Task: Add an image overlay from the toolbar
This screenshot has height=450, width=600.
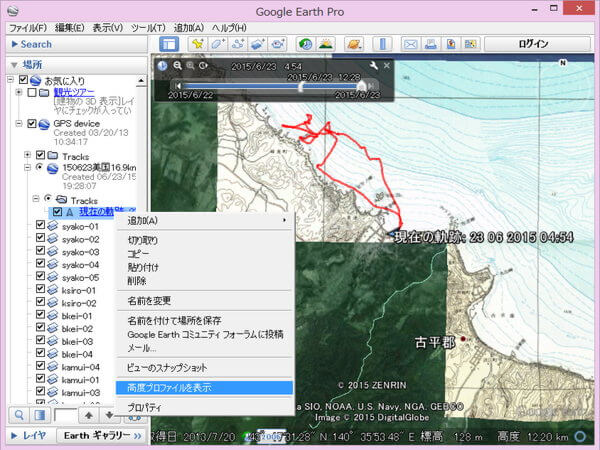Action: pyautogui.click(x=258, y=44)
